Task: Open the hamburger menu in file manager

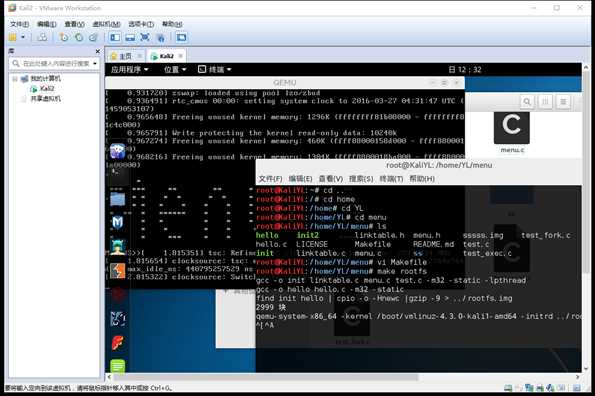Action: (x=563, y=102)
